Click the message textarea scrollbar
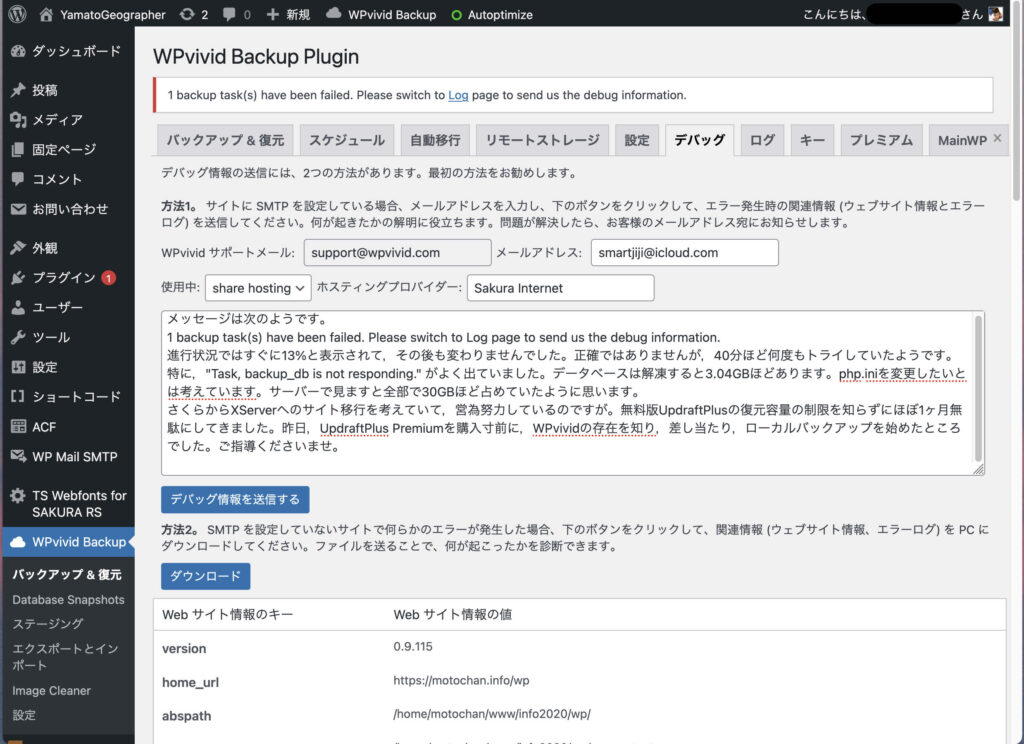This screenshot has width=1024, height=744. pos(978,389)
